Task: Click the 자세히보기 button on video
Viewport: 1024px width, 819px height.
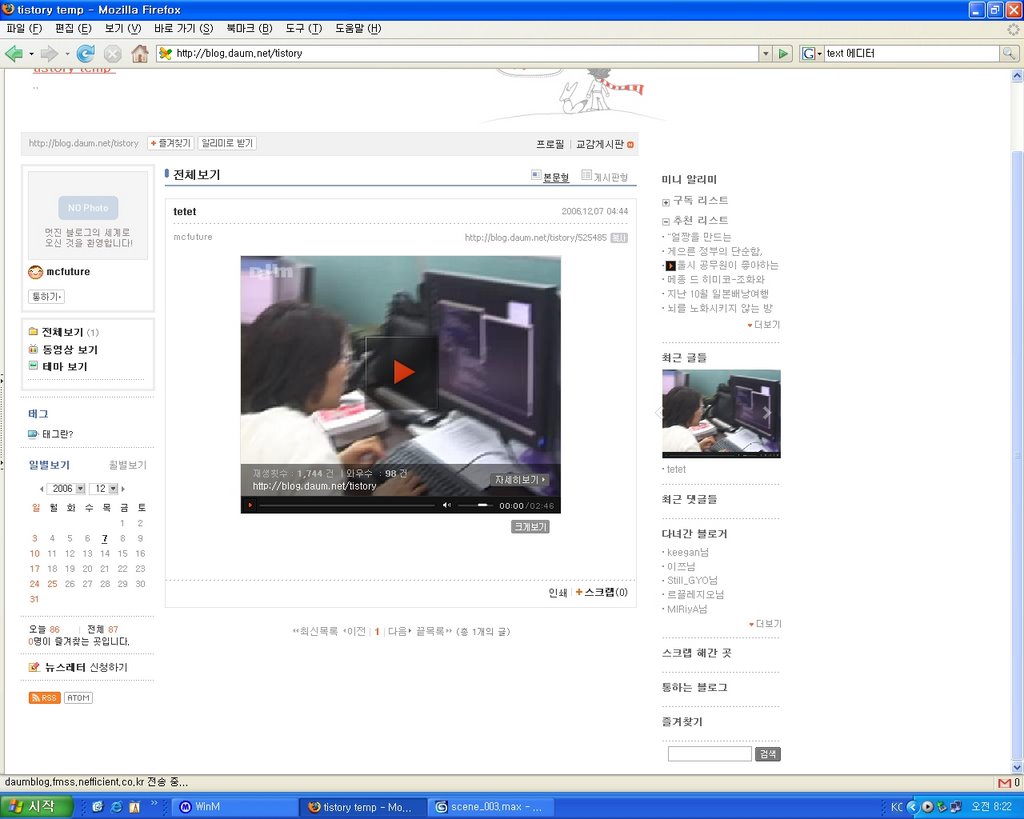Action: coord(520,480)
